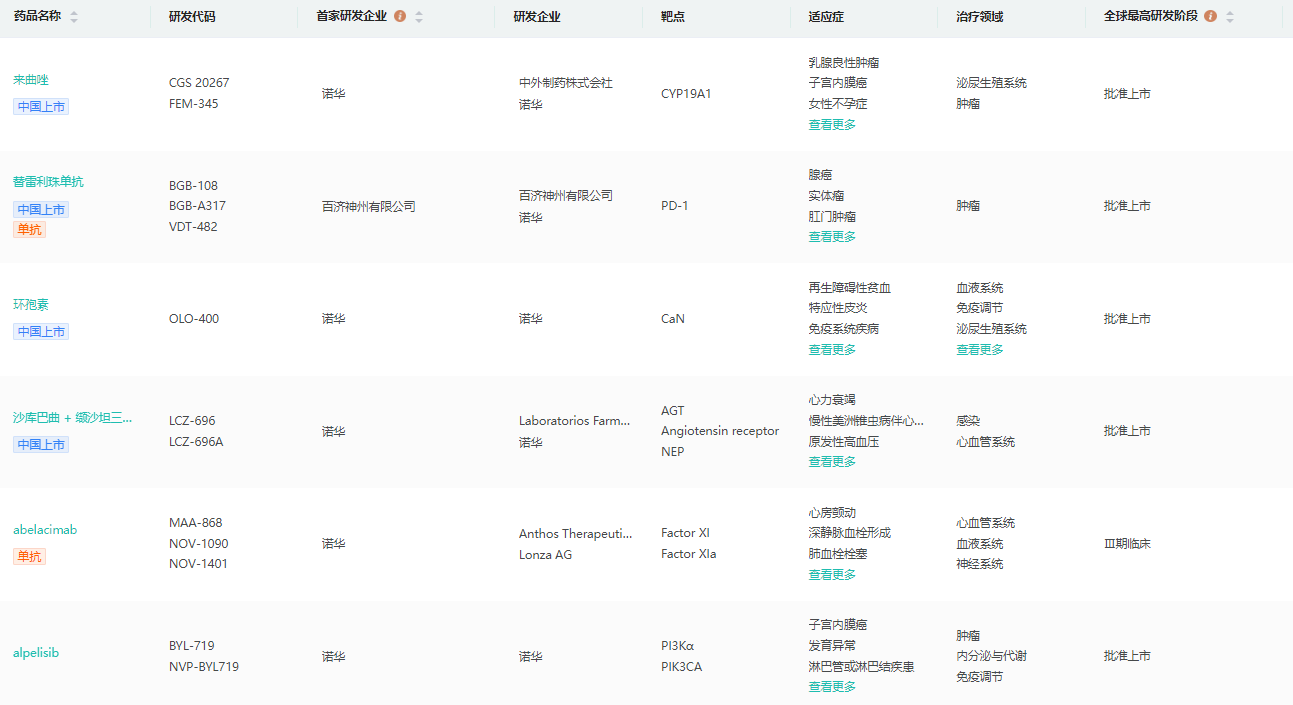Click the 研发代码 column header

[192, 17]
